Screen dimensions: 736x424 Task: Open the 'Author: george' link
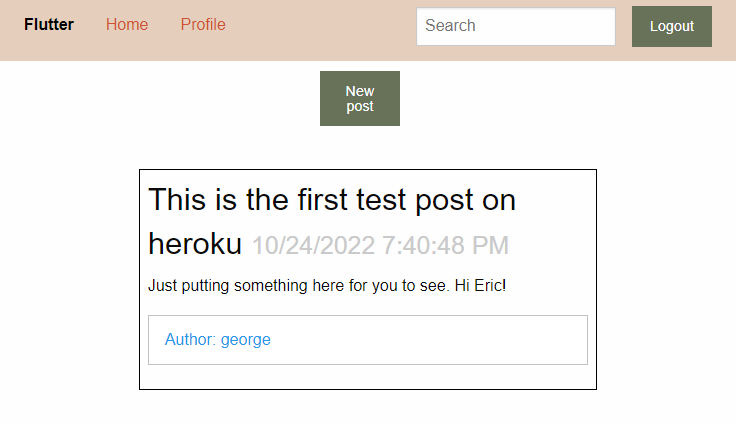[218, 340]
